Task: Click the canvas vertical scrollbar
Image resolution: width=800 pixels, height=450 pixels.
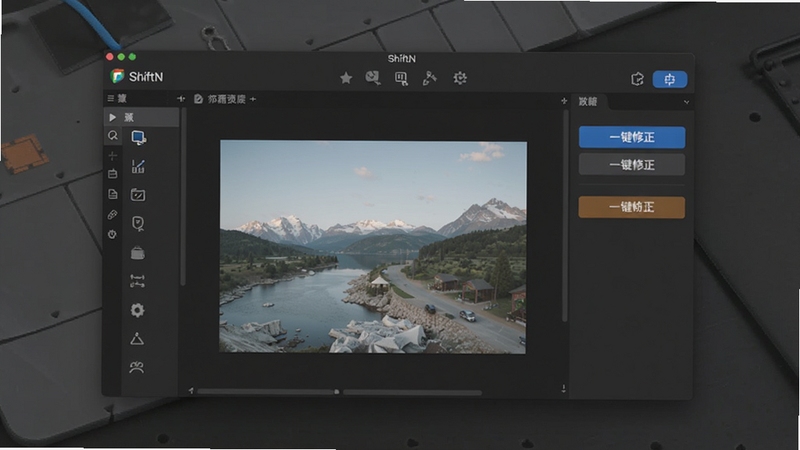Action: point(565,216)
